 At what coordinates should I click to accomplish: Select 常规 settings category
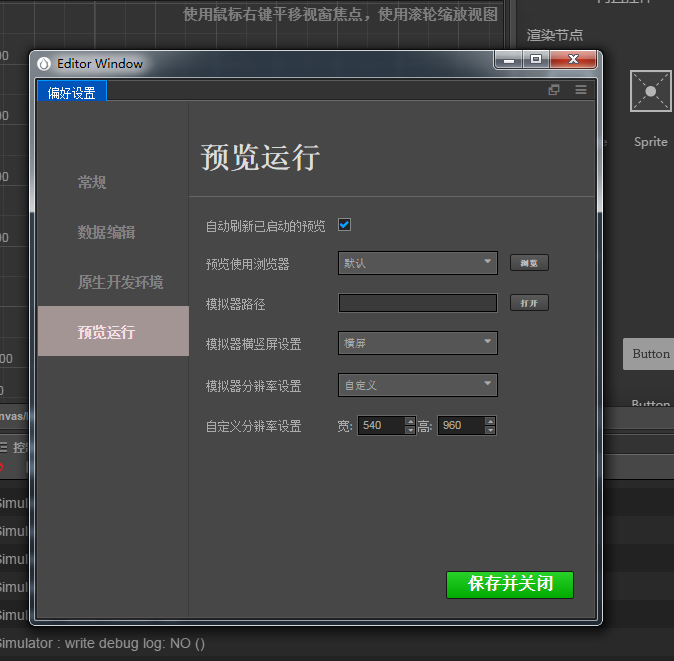coord(92,182)
